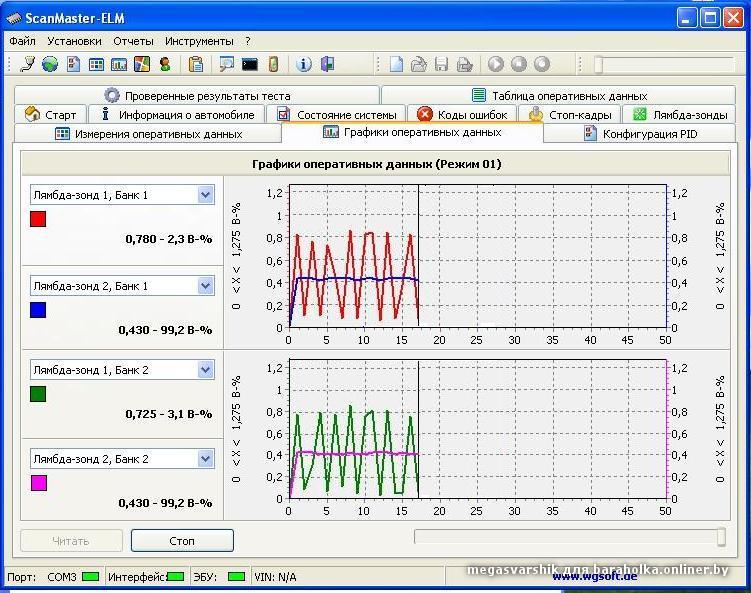
Task: Open the live data chart toolbar icon
Action: 119,64
